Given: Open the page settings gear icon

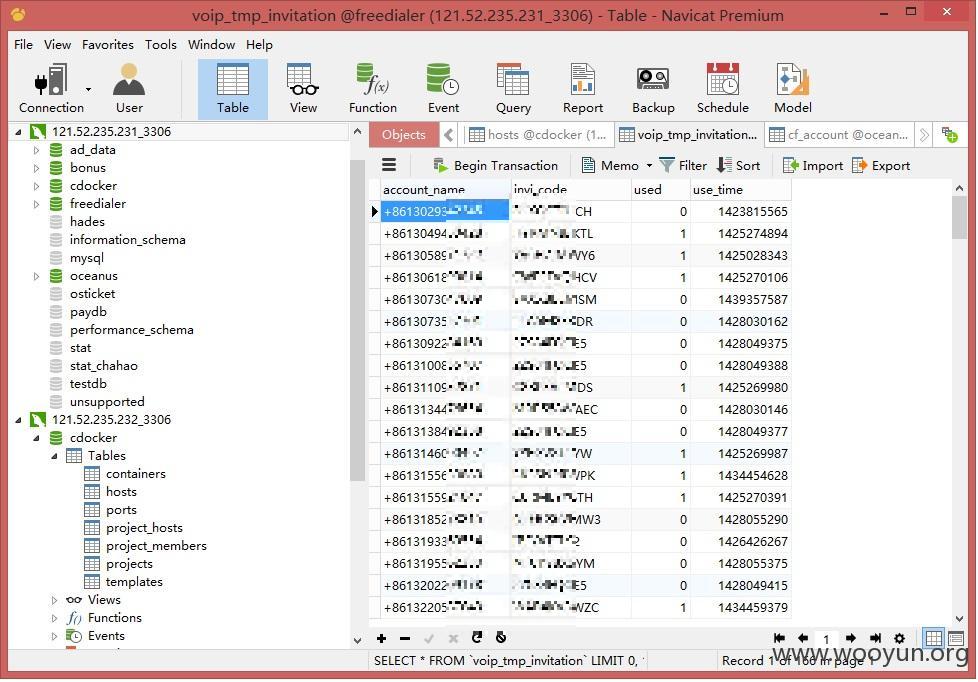Looking at the screenshot, I should pyautogui.click(x=899, y=638).
